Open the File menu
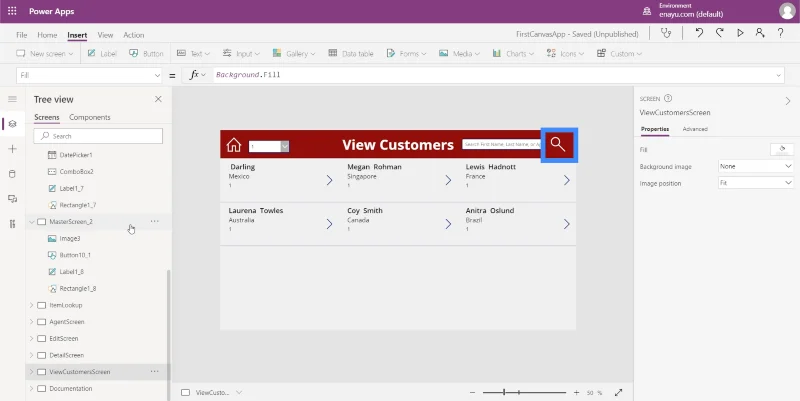This screenshot has width=800, height=401. (x=21, y=35)
